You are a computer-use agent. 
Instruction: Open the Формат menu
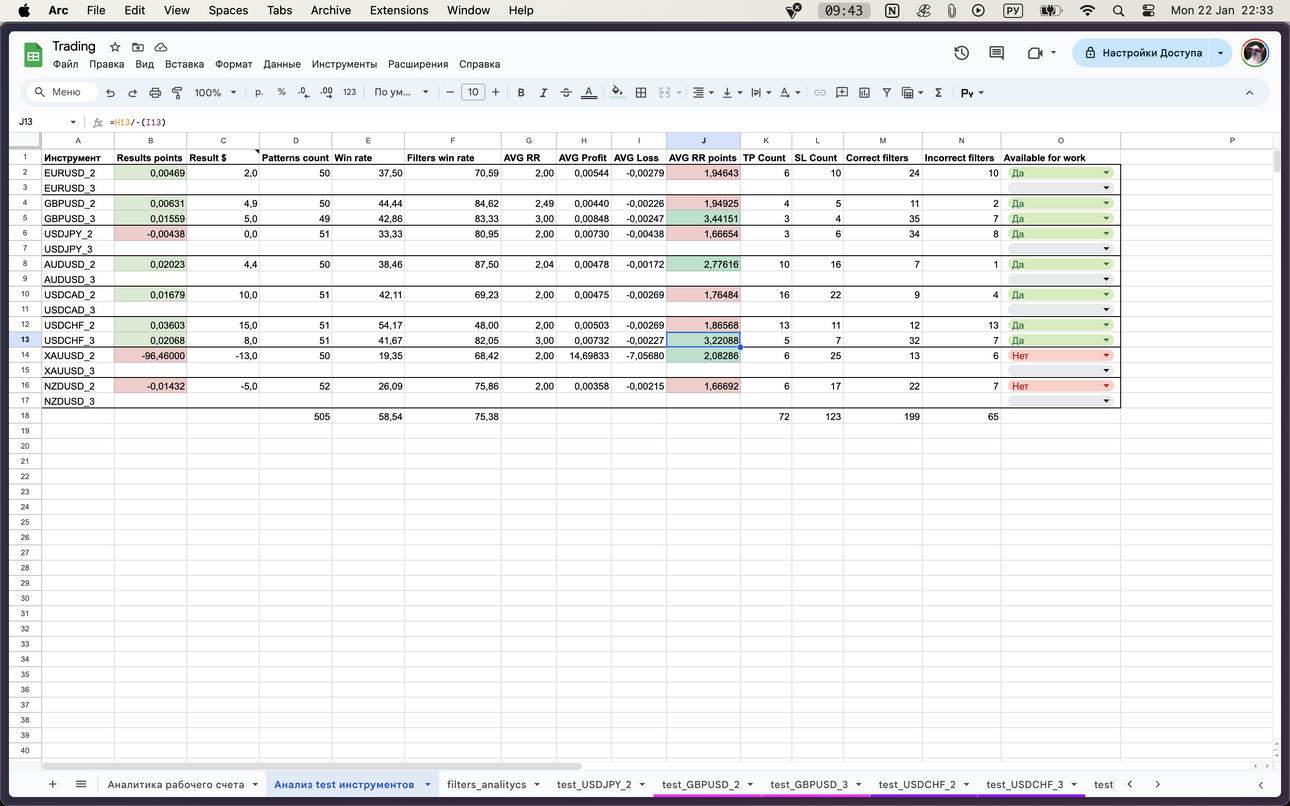coord(234,64)
